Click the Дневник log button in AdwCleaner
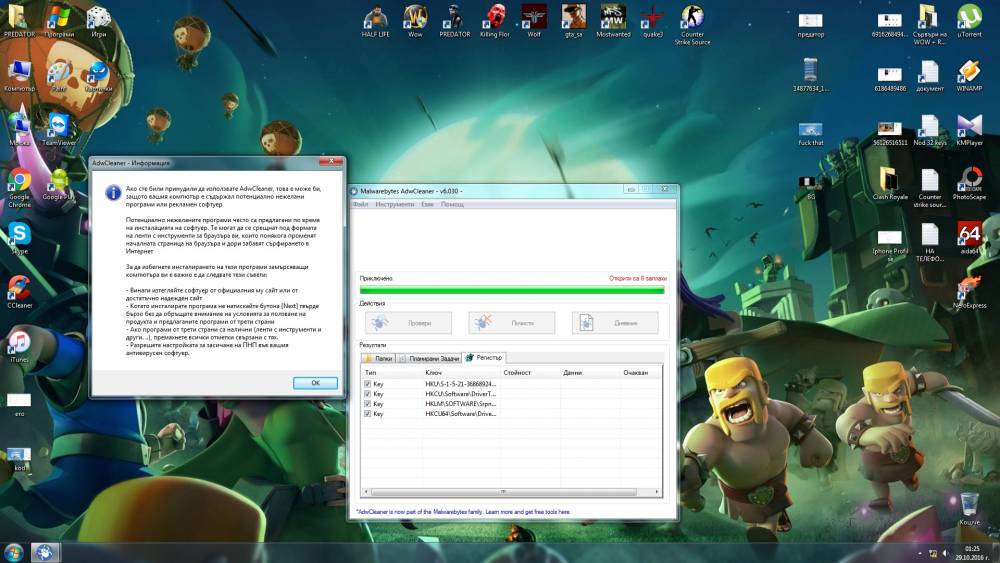This screenshot has width=1000, height=563. [x=615, y=323]
